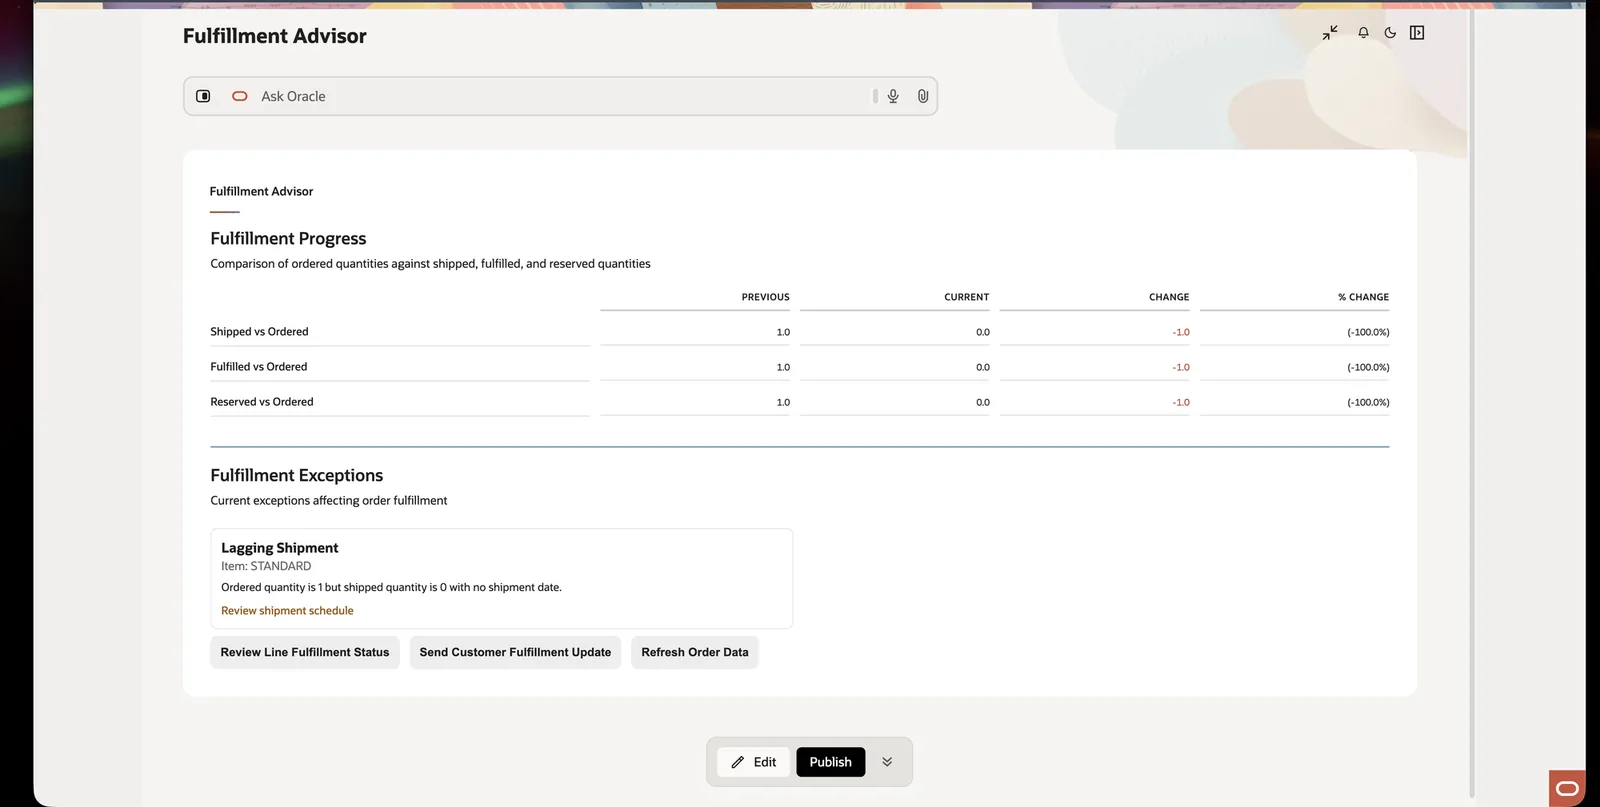Click the Fulfillment Exceptions heading

[x=296, y=475]
